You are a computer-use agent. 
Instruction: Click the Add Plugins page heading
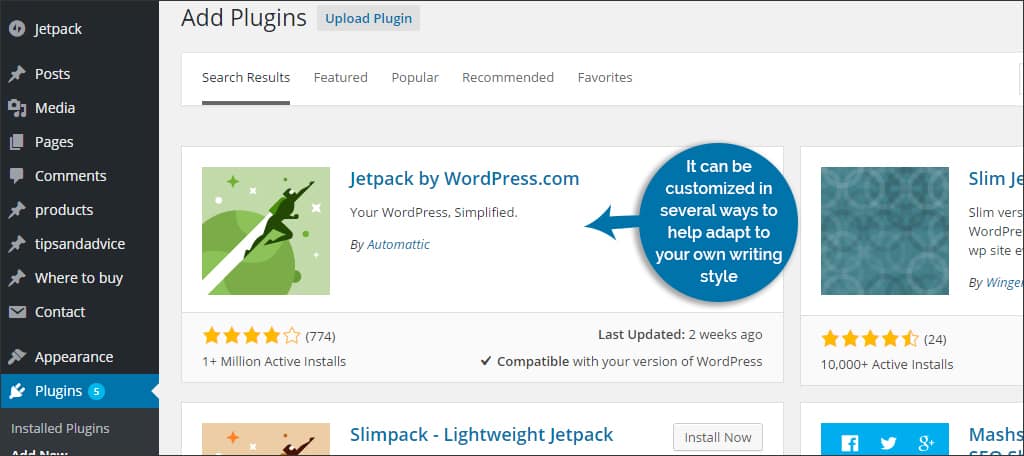[244, 18]
